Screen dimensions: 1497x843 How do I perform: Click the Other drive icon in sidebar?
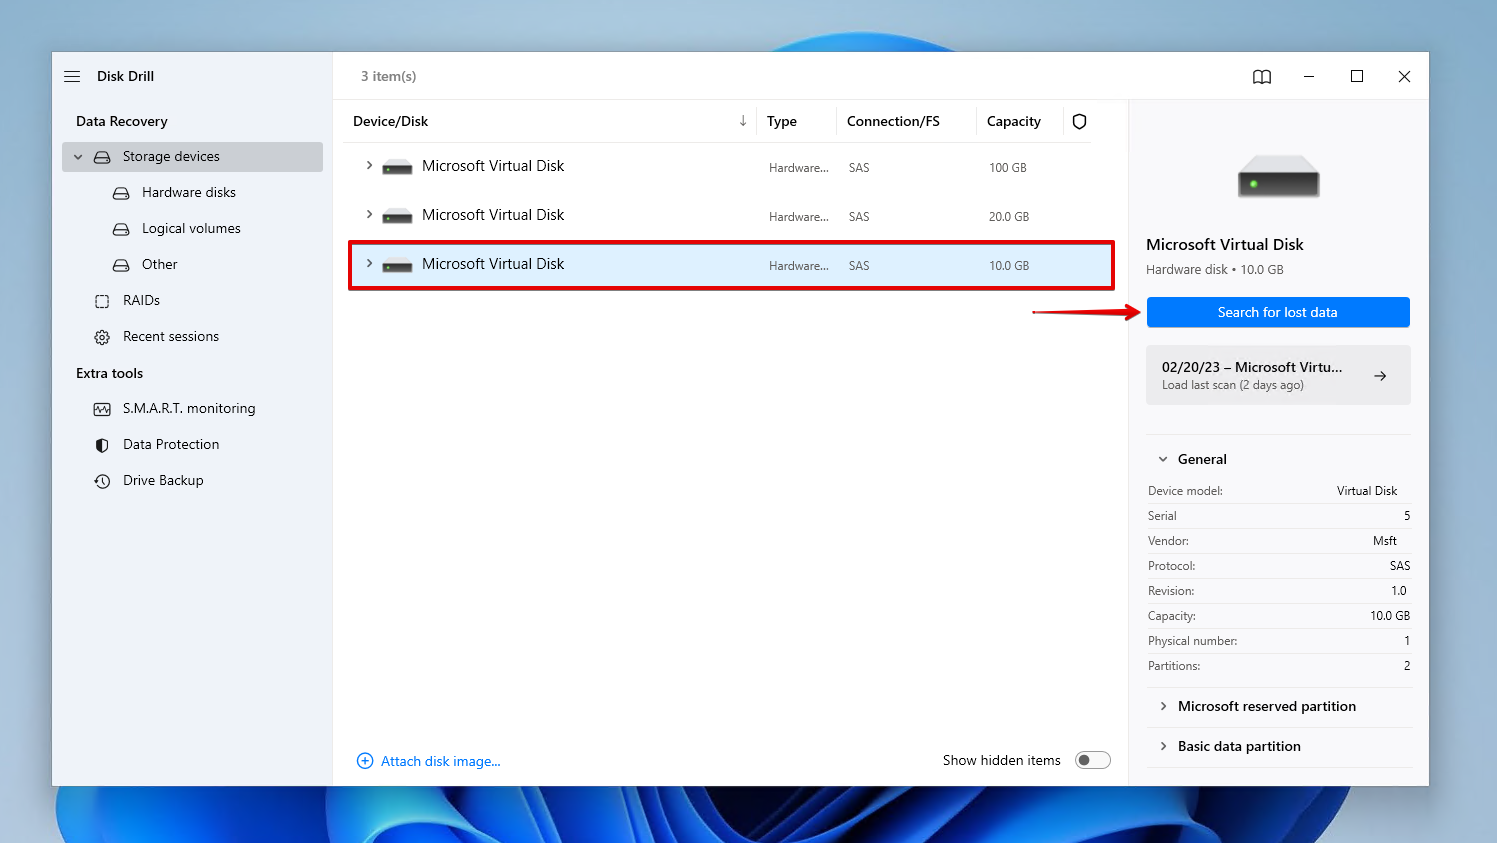click(121, 265)
